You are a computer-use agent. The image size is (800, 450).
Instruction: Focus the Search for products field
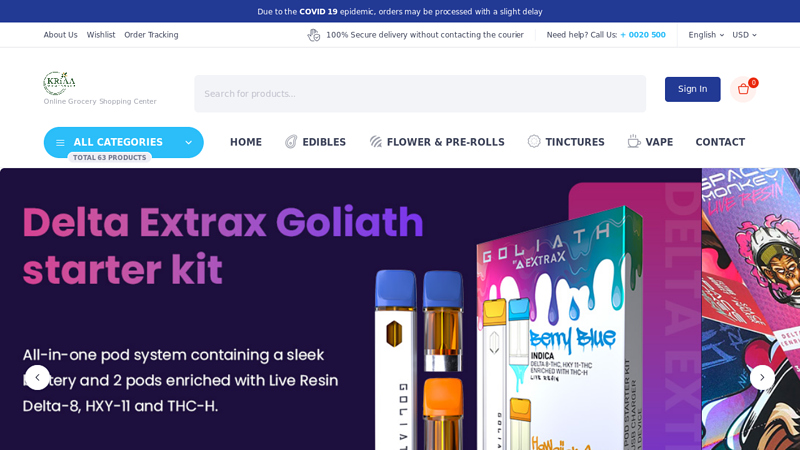tap(420, 94)
